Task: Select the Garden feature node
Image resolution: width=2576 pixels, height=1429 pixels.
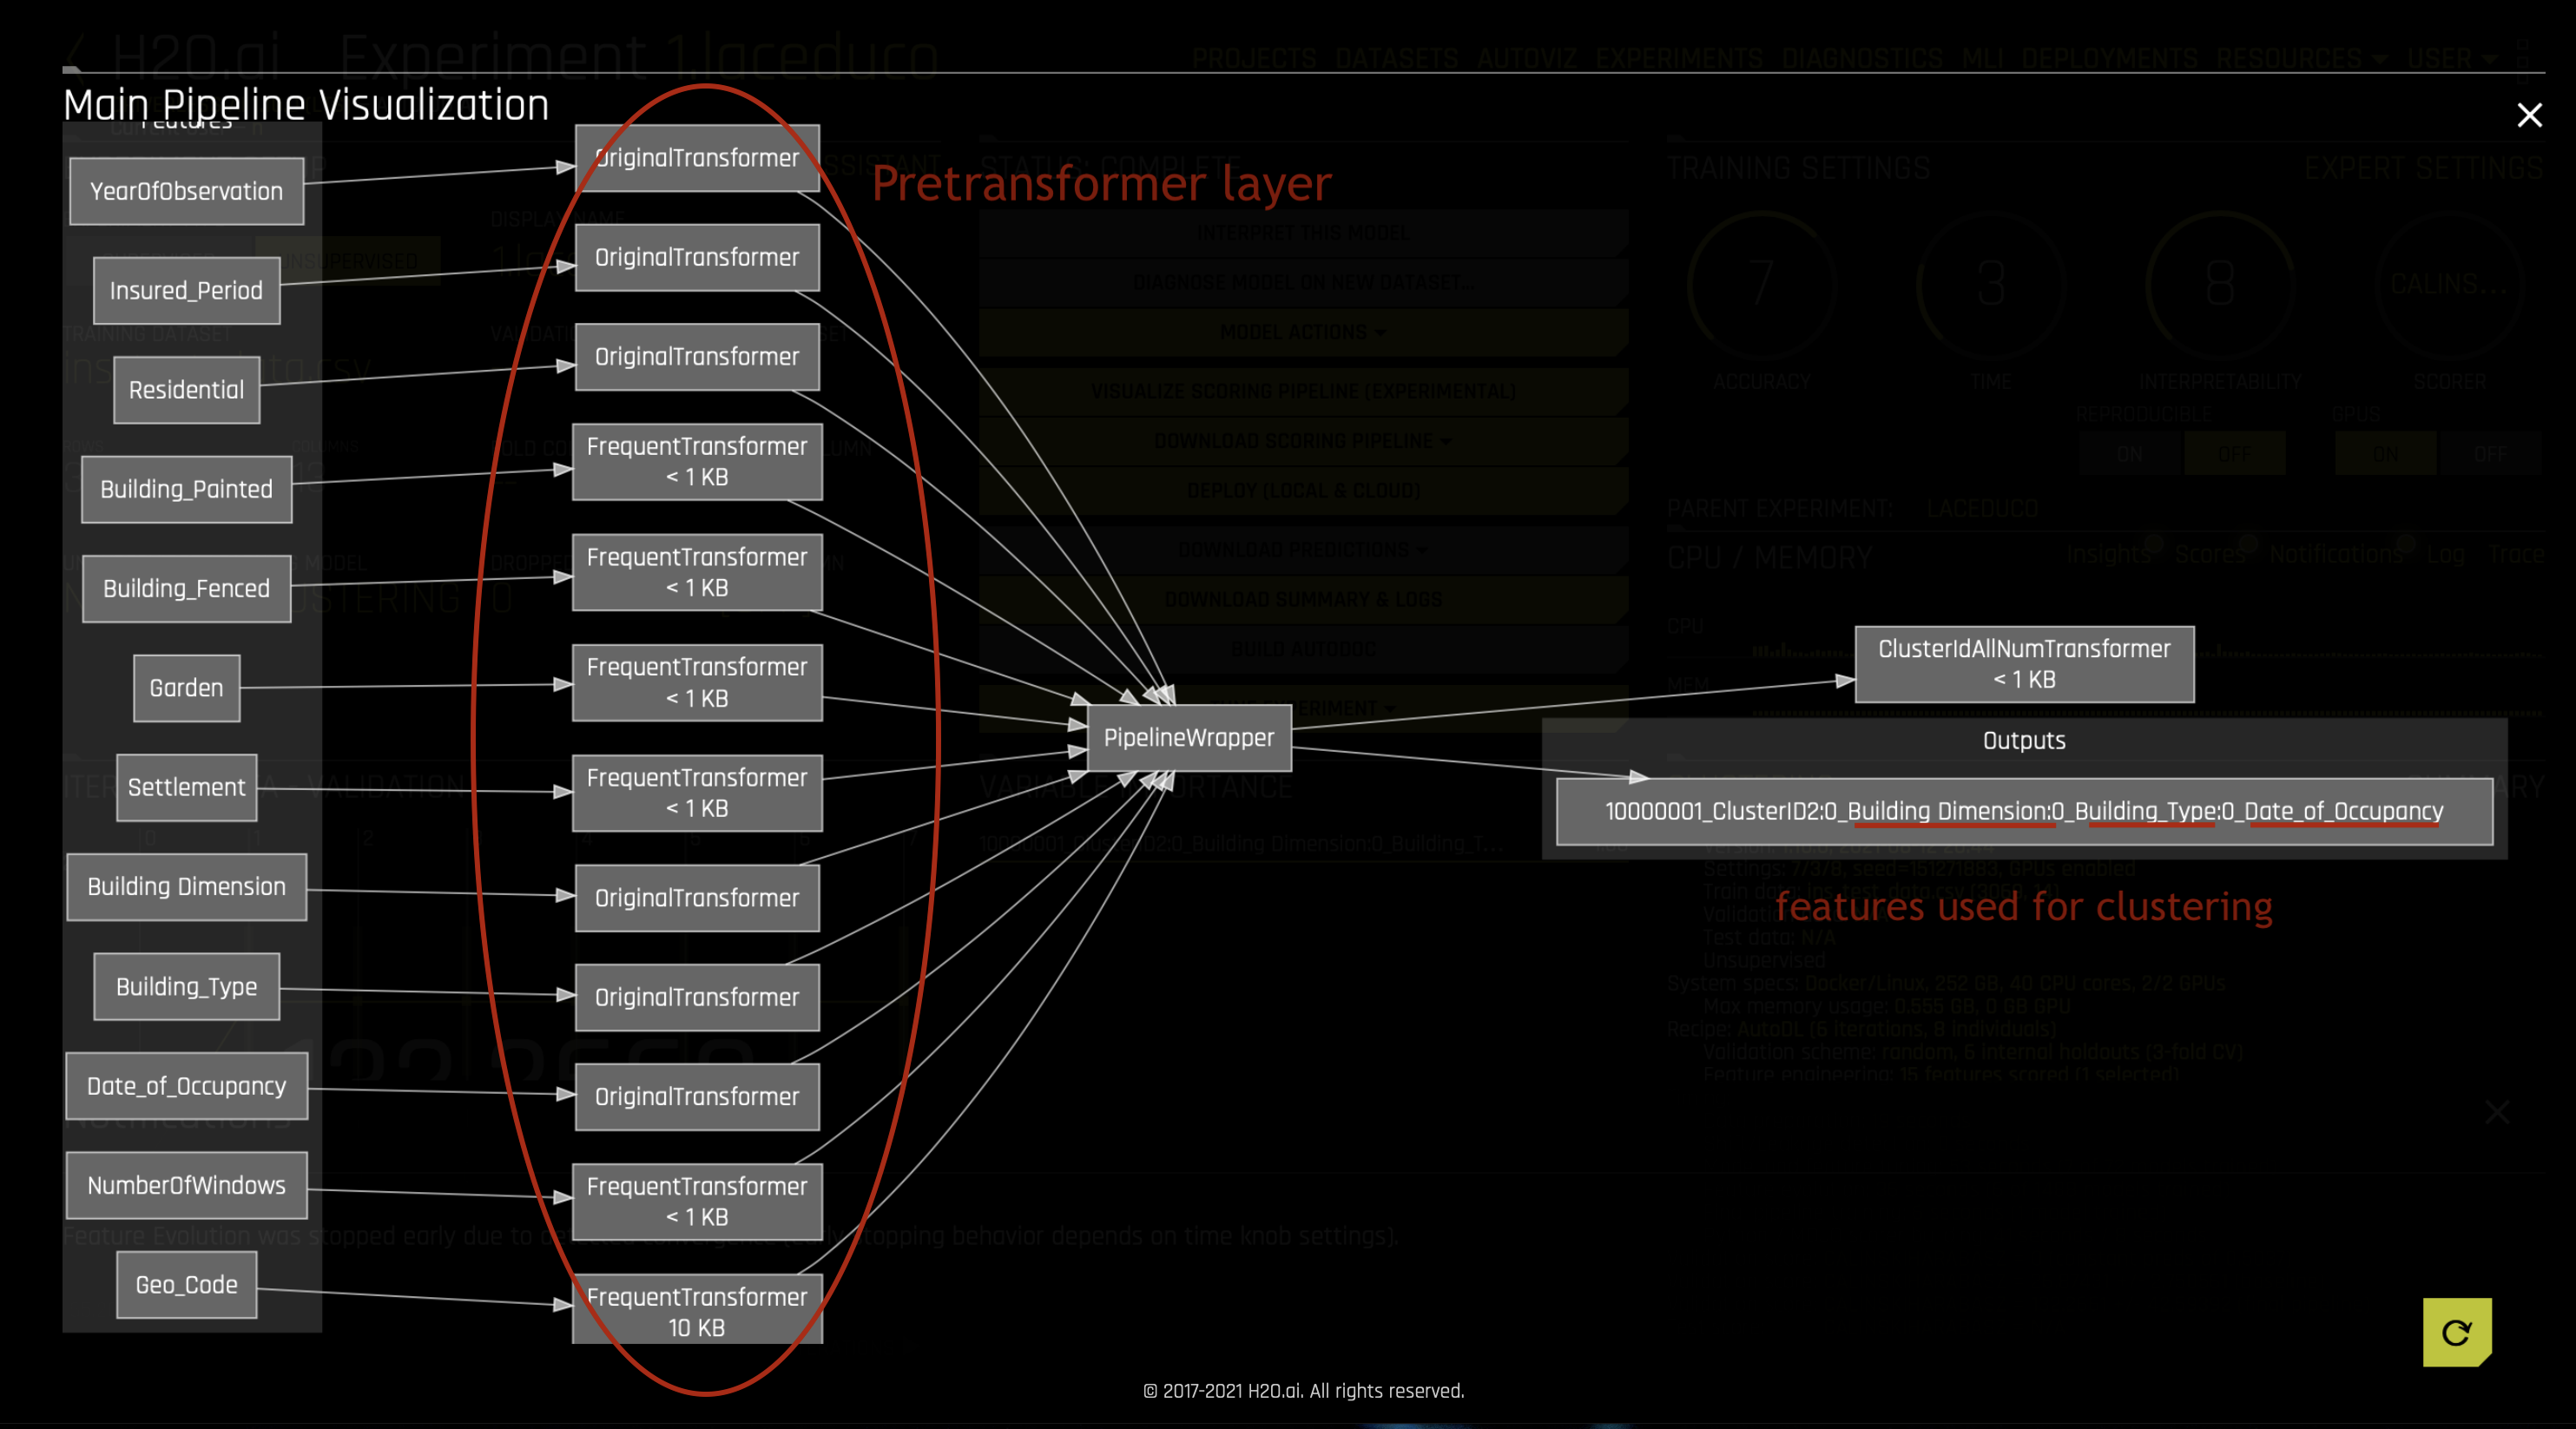Action: point(186,687)
